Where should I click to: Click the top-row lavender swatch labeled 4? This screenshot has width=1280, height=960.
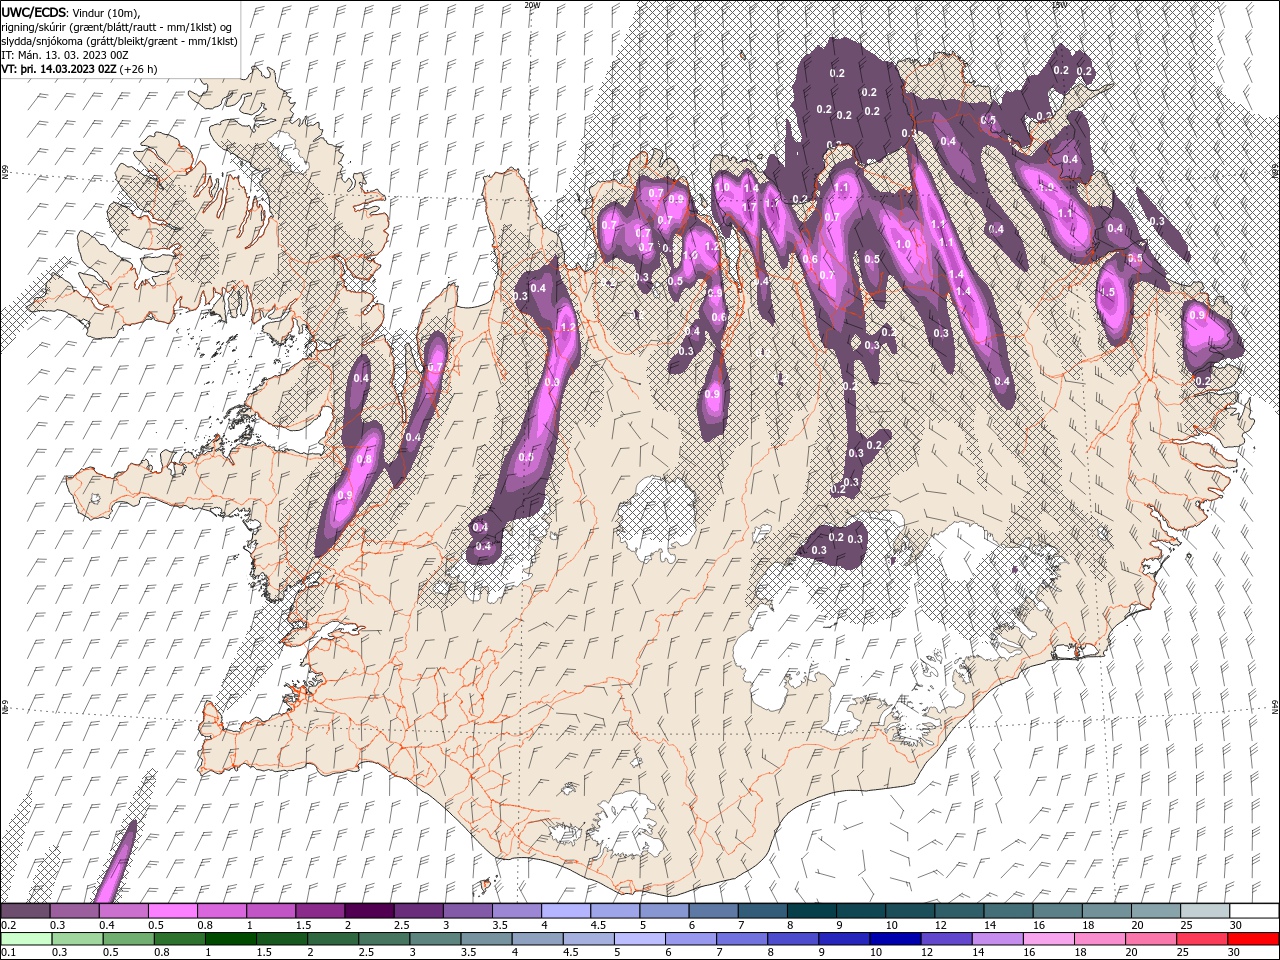coord(565,911)
